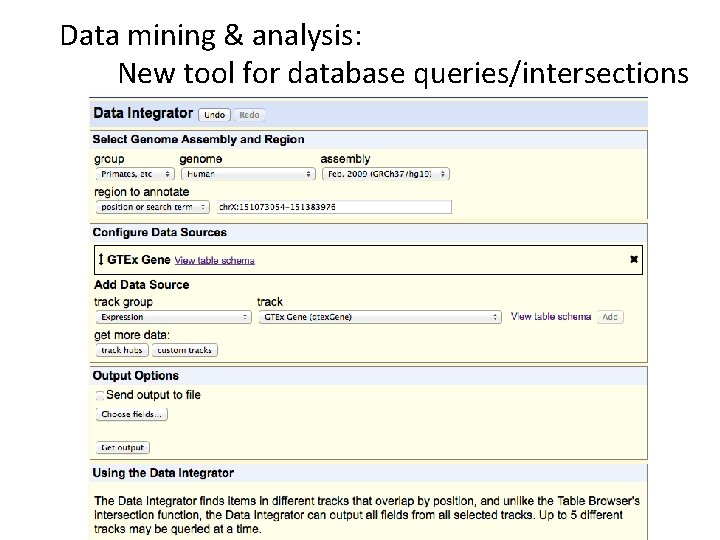Click View table schema link next to Add

click(x=551, y=317)
